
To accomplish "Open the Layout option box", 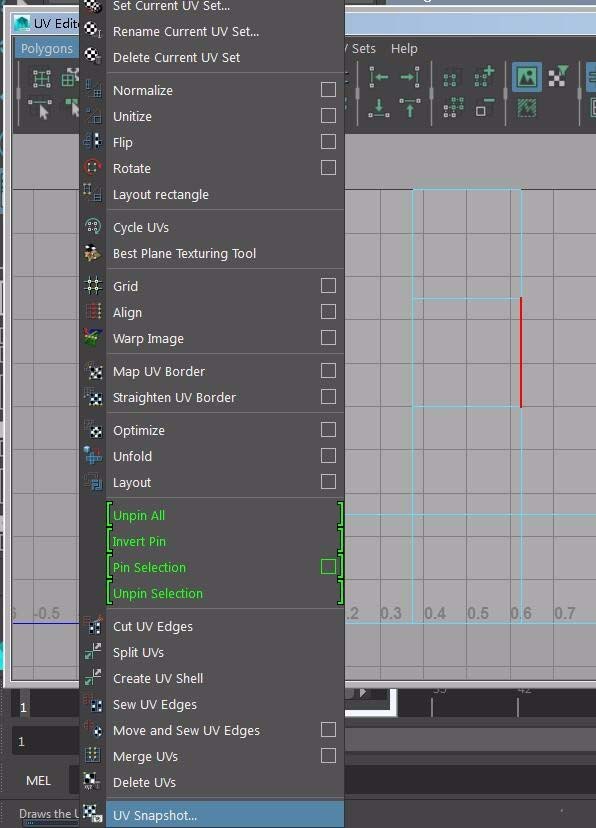I will [x=328, y=482].
